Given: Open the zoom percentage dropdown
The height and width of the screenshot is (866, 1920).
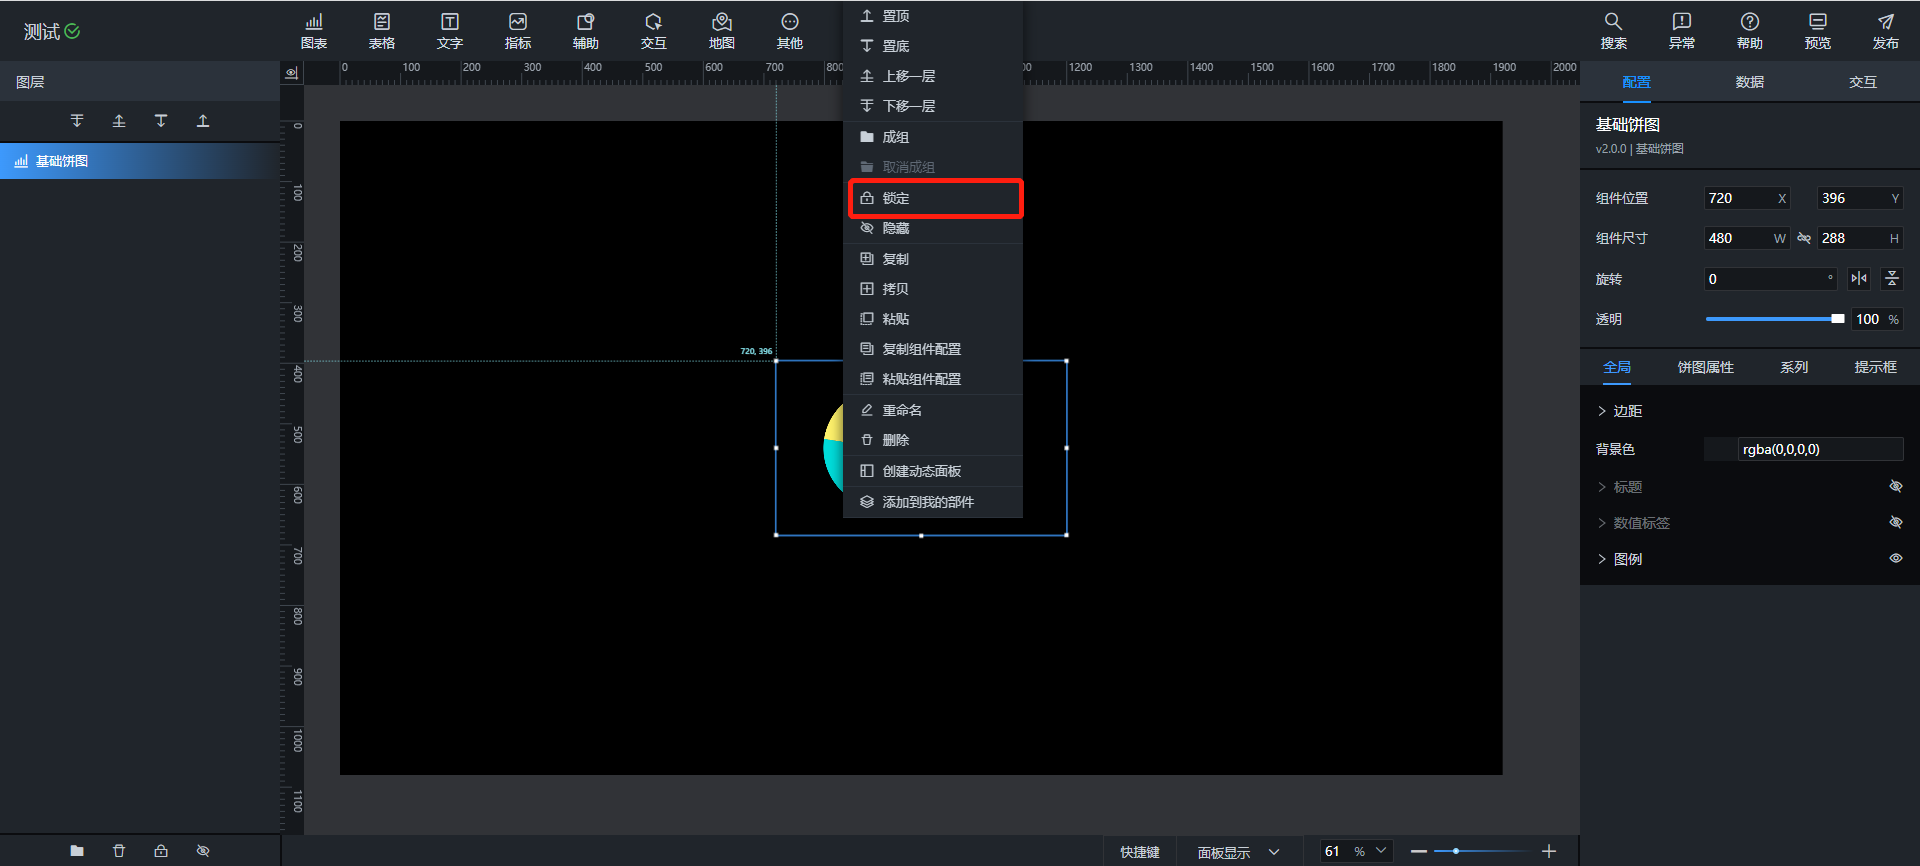Looking at the screenshot, I should (x=1381, y=851).
